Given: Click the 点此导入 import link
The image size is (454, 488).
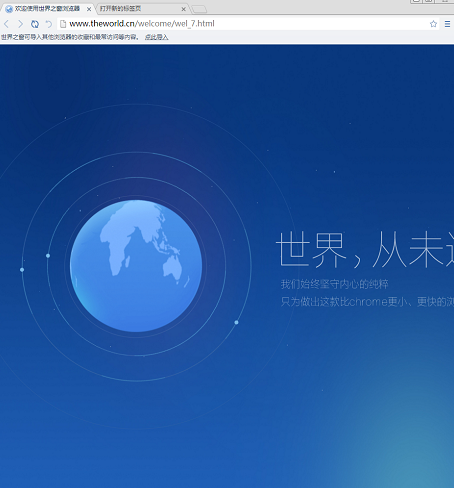Looking at the screenshot, I should pos(157,37).
